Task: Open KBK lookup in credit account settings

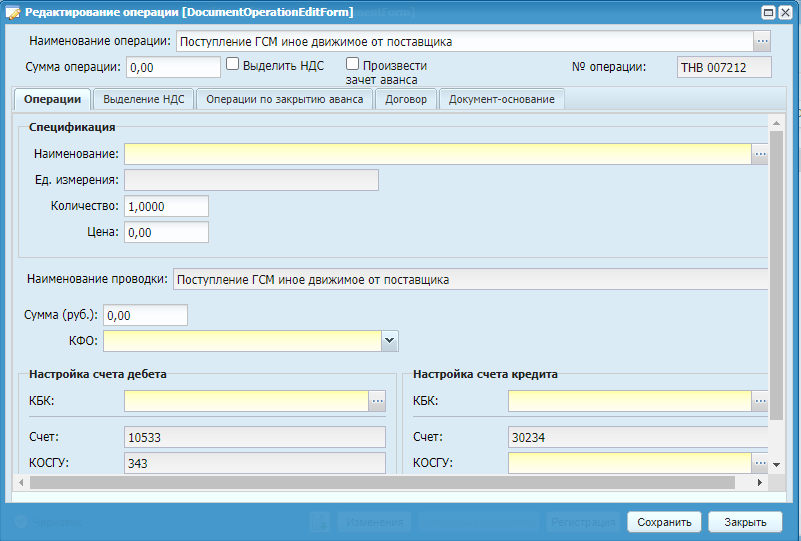Action: click(760, 401)
